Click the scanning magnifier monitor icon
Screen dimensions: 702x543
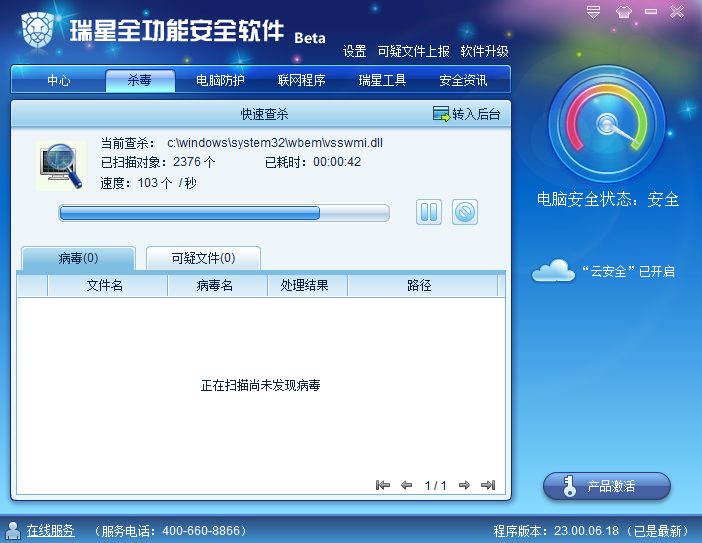click(61, 166)
